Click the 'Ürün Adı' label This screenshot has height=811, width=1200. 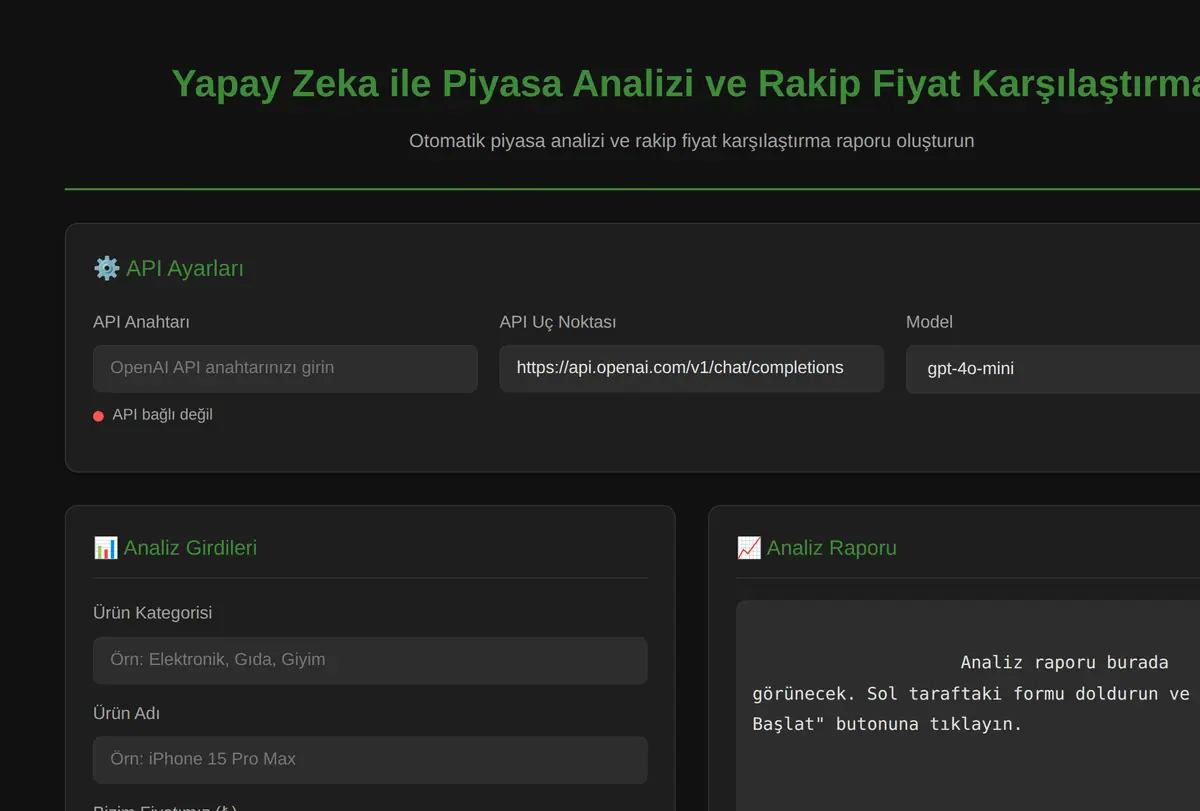click(x=126, y=713)
